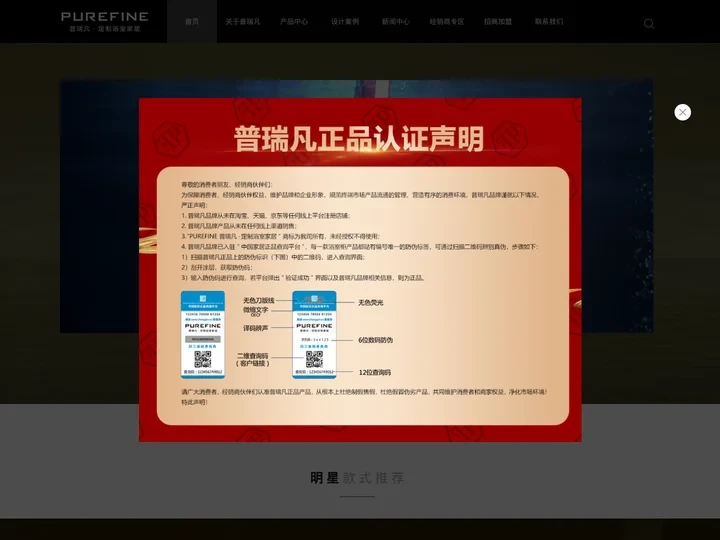Close the 正品认证声明 popup

tap(682, 112)
